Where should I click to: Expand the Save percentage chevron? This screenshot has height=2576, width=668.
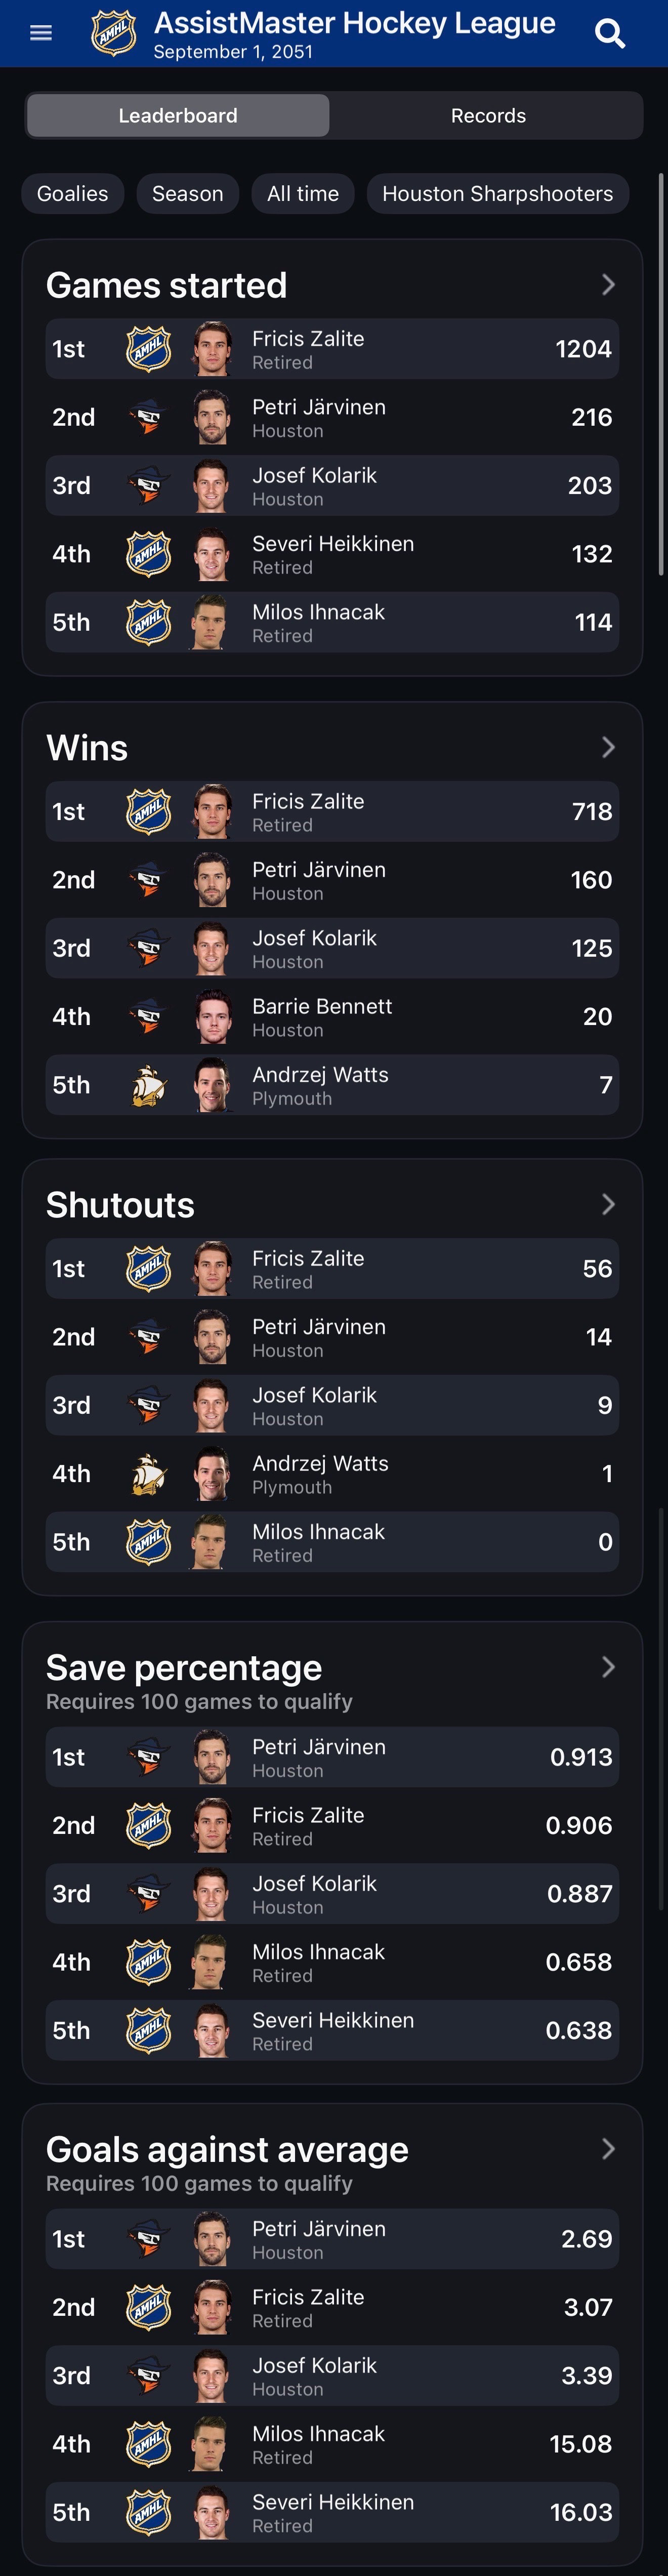[608, 1667]
